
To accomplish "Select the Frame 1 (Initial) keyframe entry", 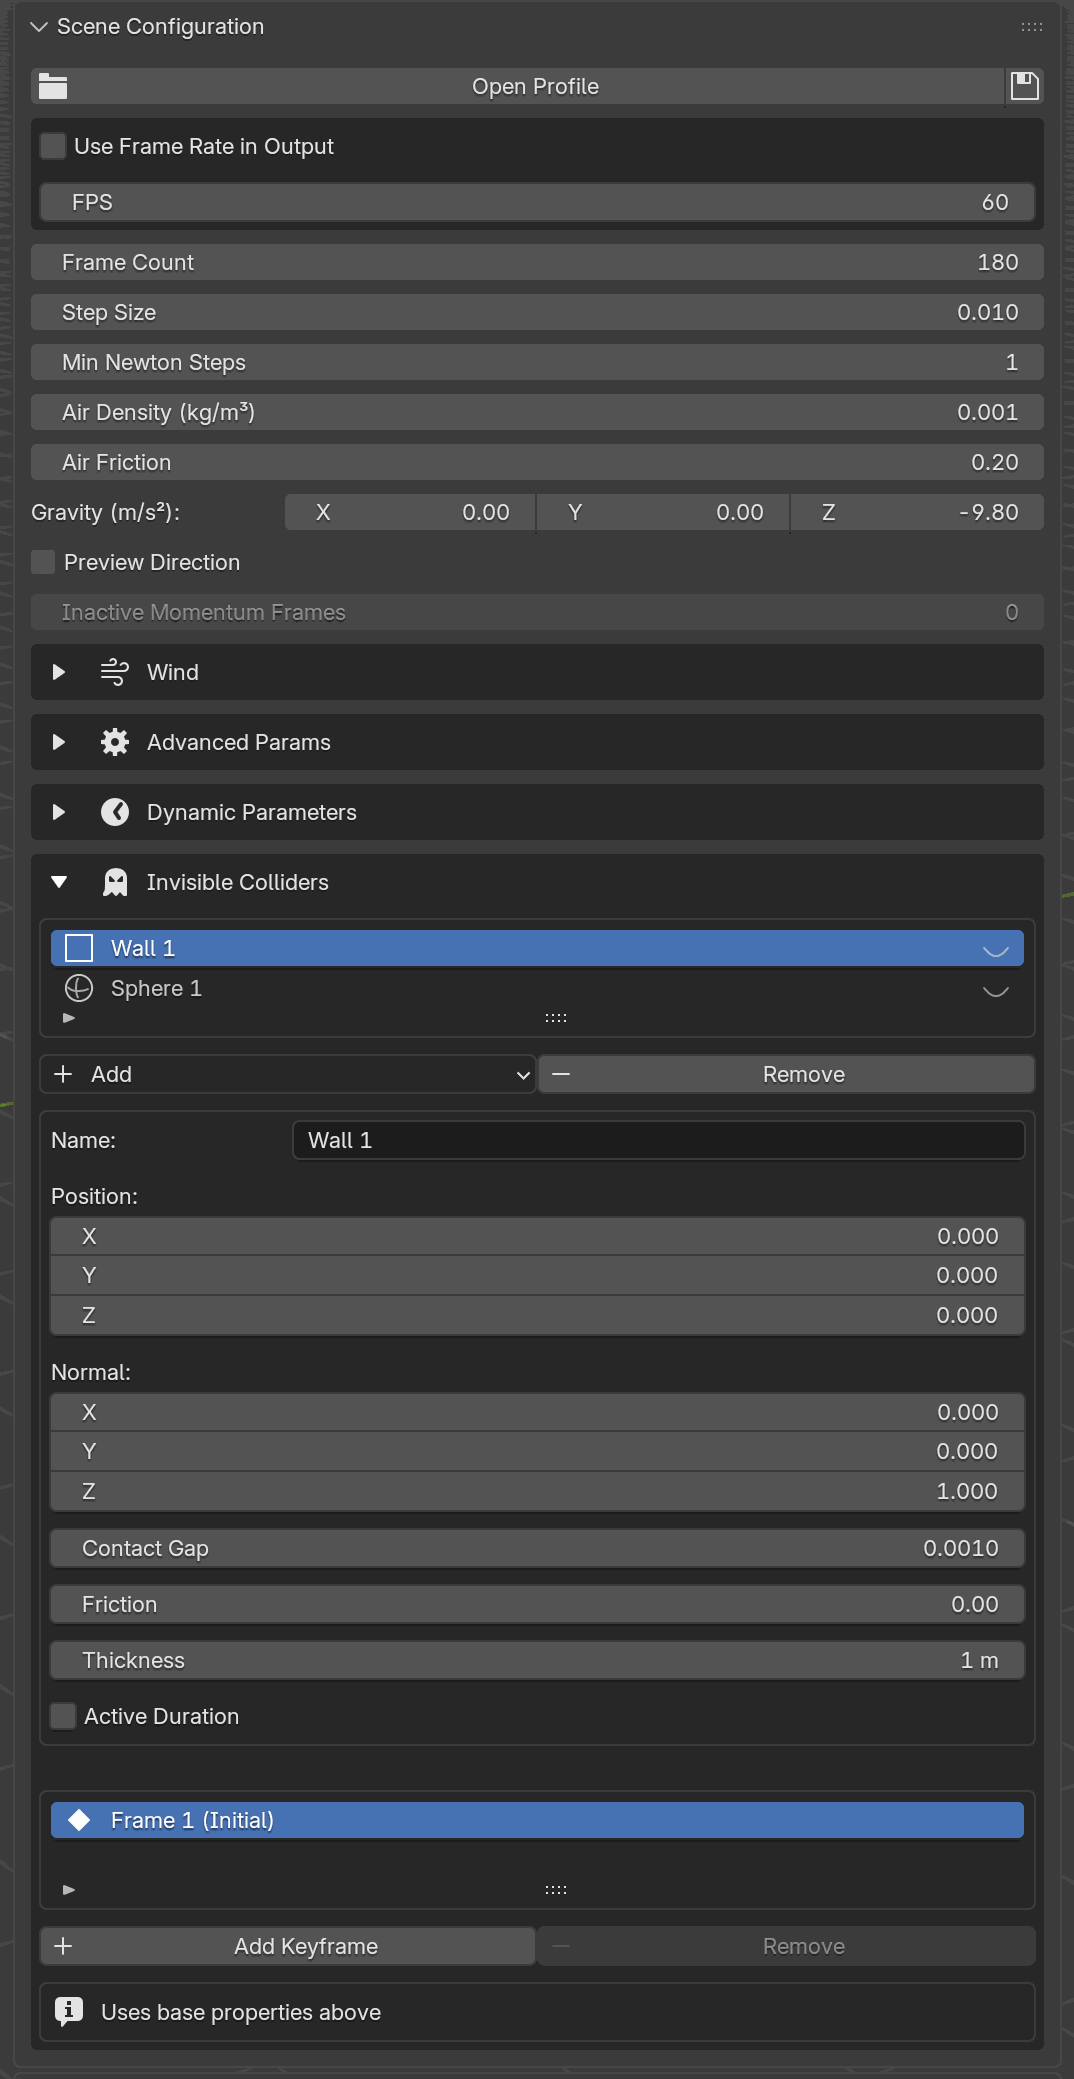I will [537, 1820].
